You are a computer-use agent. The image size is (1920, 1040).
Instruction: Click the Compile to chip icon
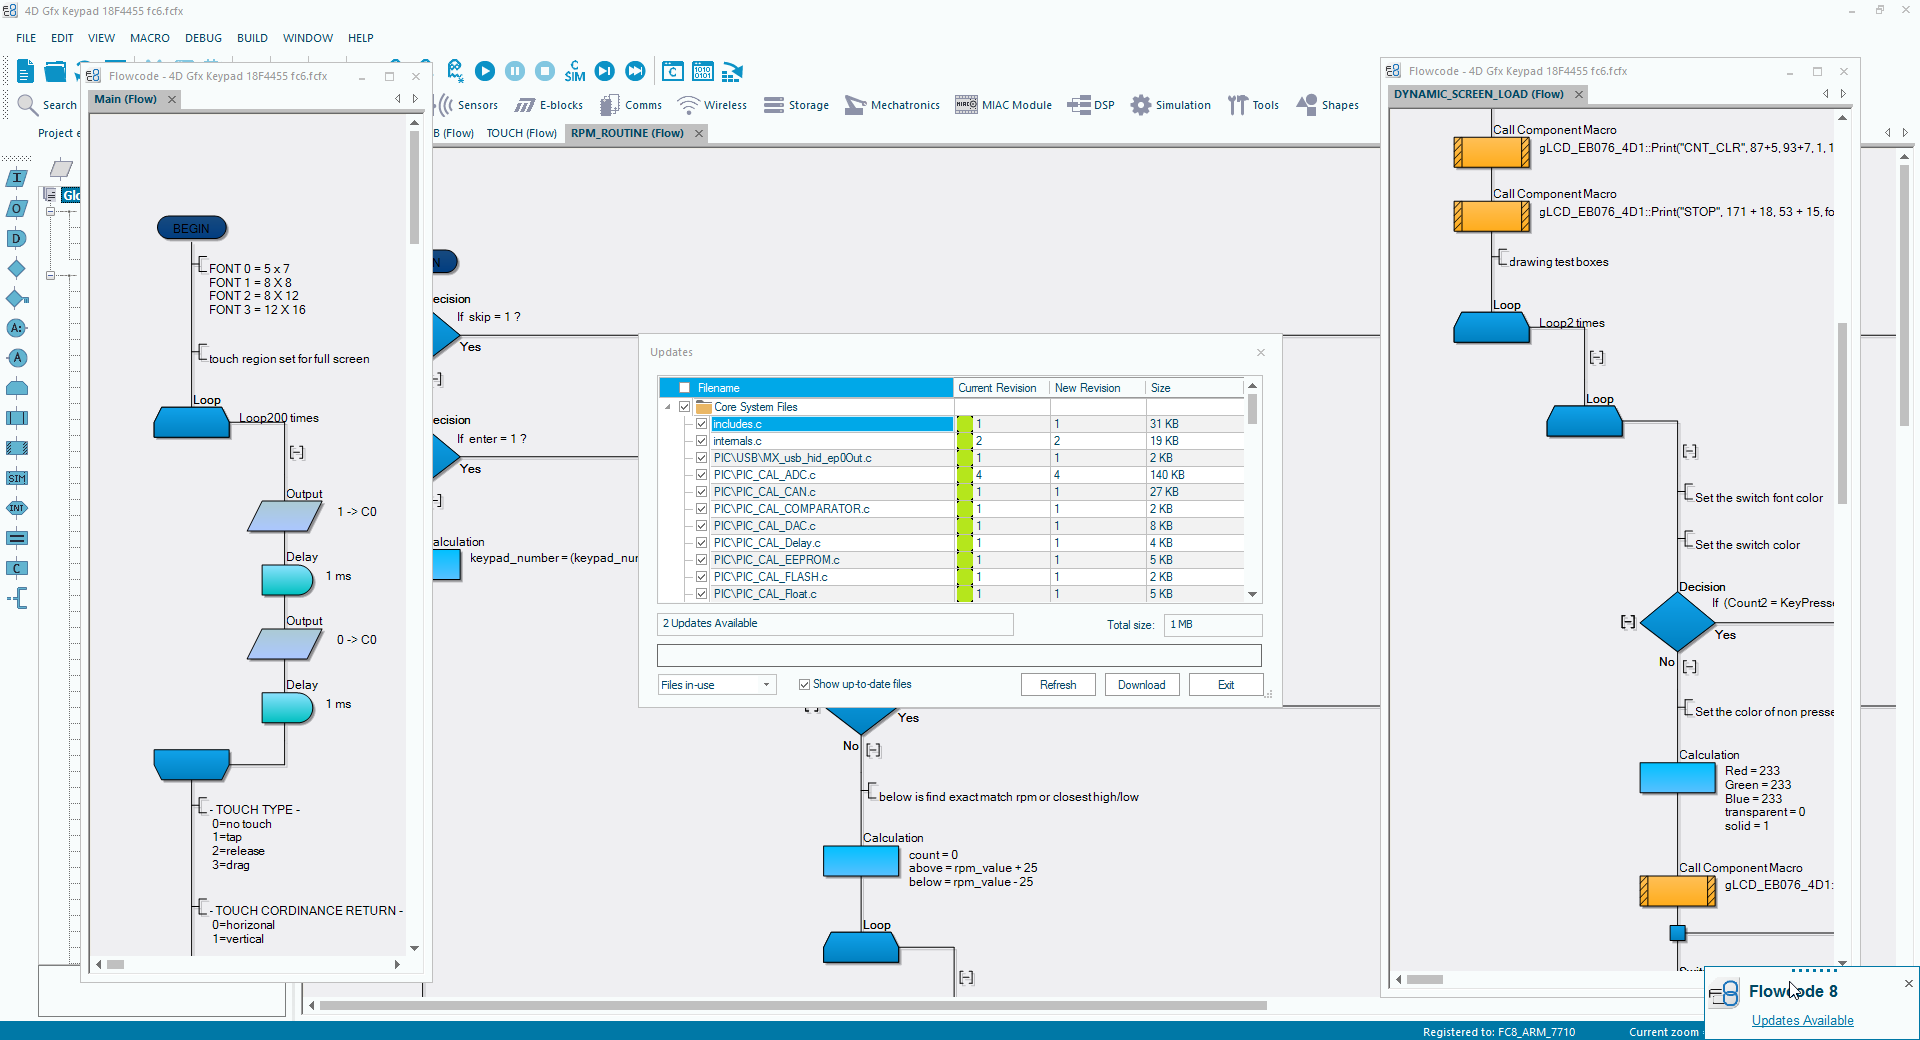[733, 71]
